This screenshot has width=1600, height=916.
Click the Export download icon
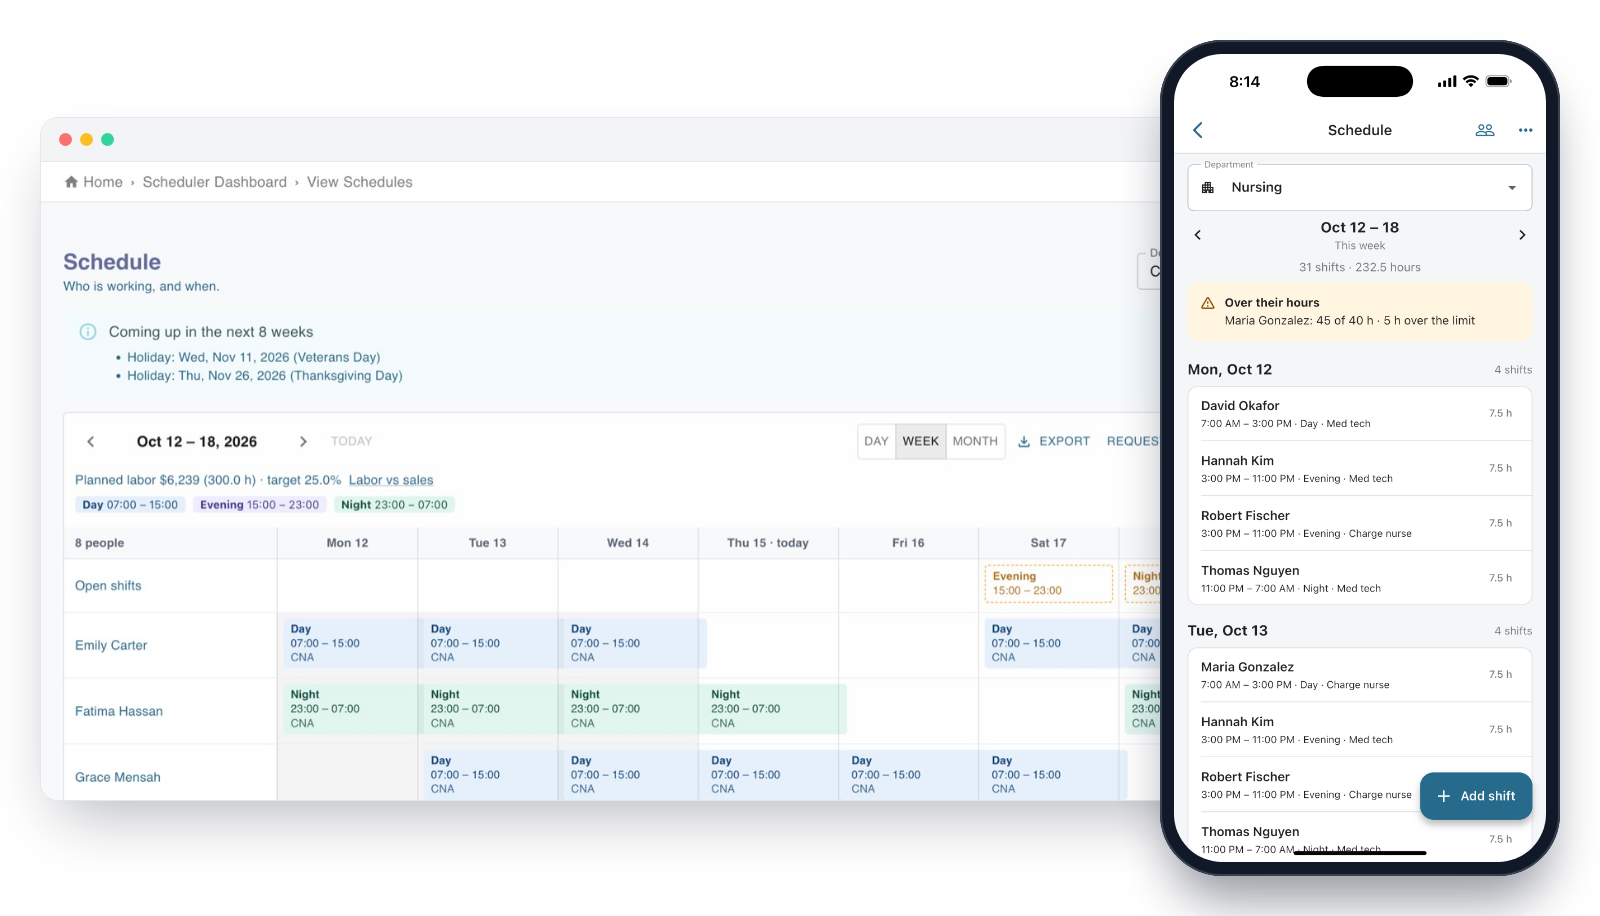click(1024, 441)
